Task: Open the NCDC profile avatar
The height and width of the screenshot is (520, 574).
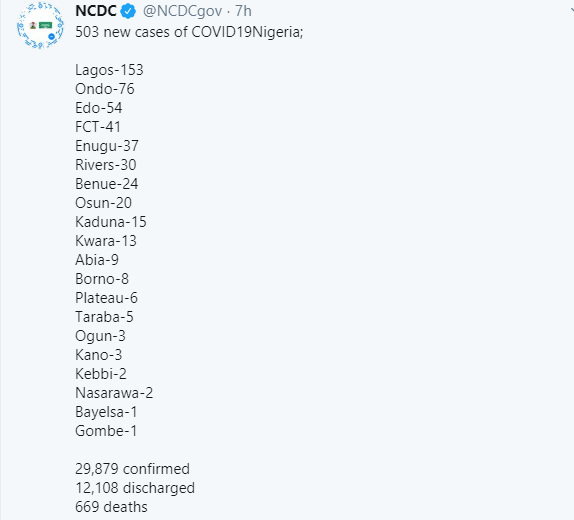Action: point(40,25)
